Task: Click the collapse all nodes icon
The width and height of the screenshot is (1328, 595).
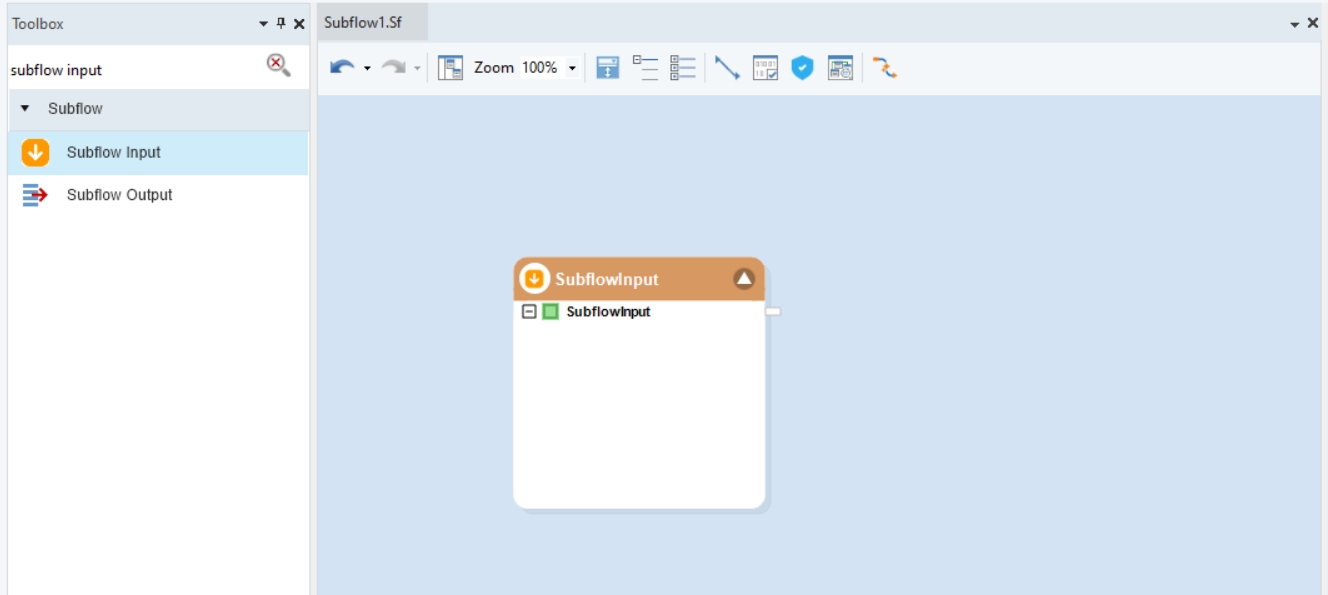Action: pyautogui.click(x=646, y=67)
